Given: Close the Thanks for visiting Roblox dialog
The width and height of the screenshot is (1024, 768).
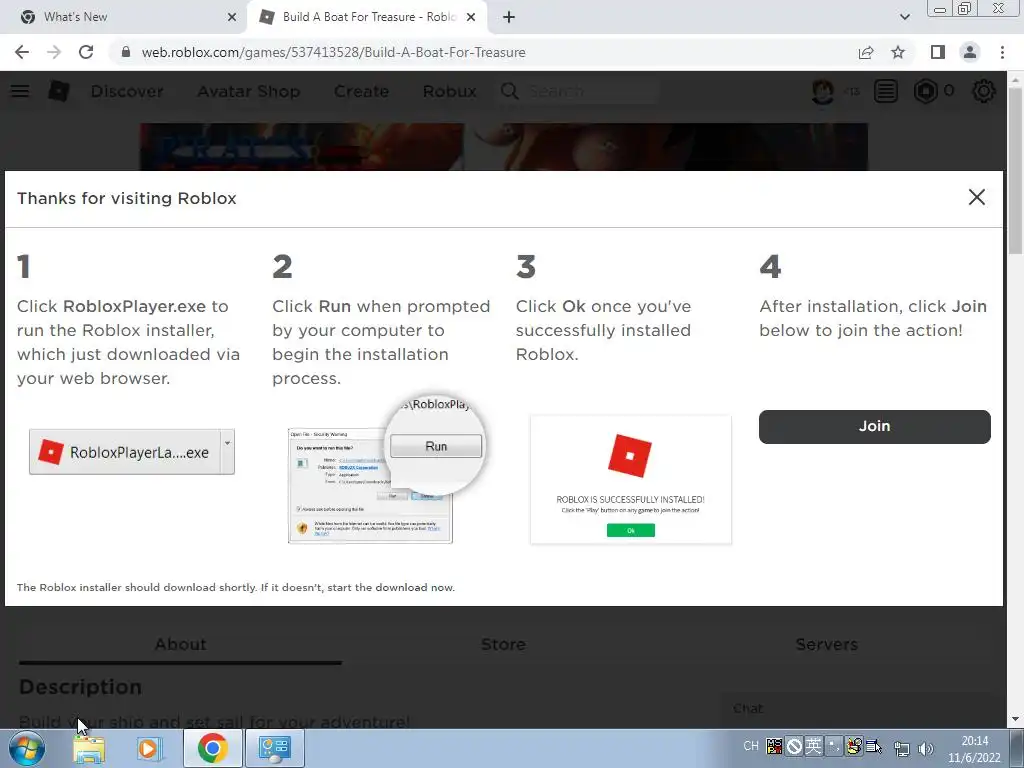Looking at the screenshot, I should point(976,197).
